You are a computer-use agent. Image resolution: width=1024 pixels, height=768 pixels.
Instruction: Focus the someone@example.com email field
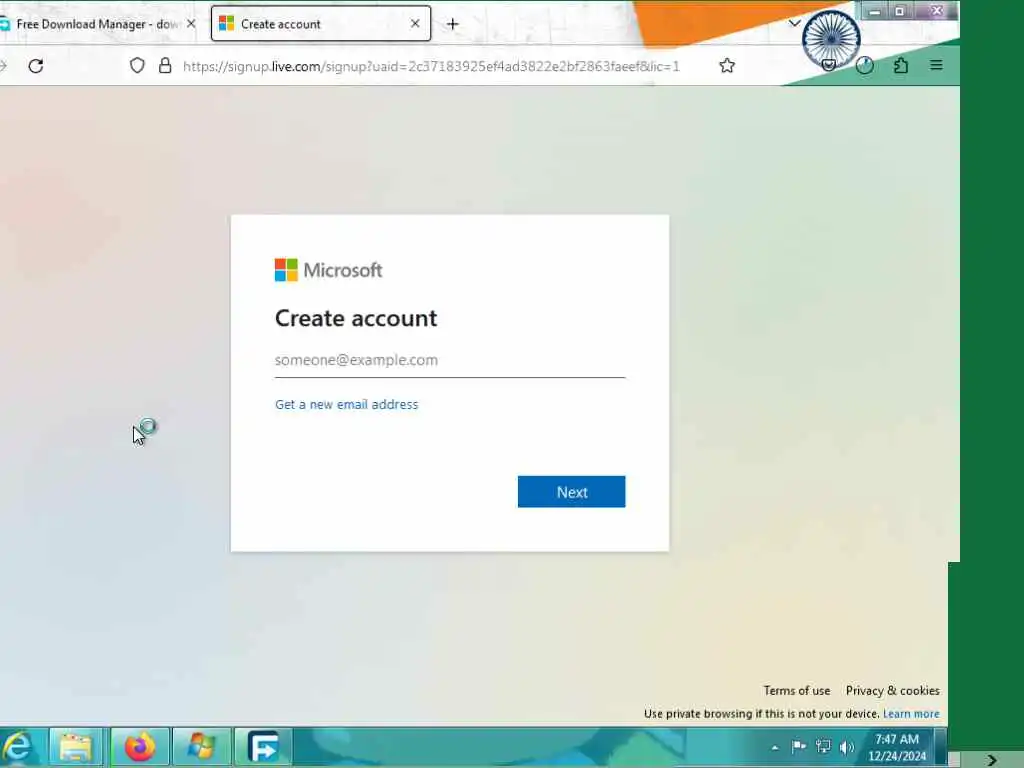449,360
